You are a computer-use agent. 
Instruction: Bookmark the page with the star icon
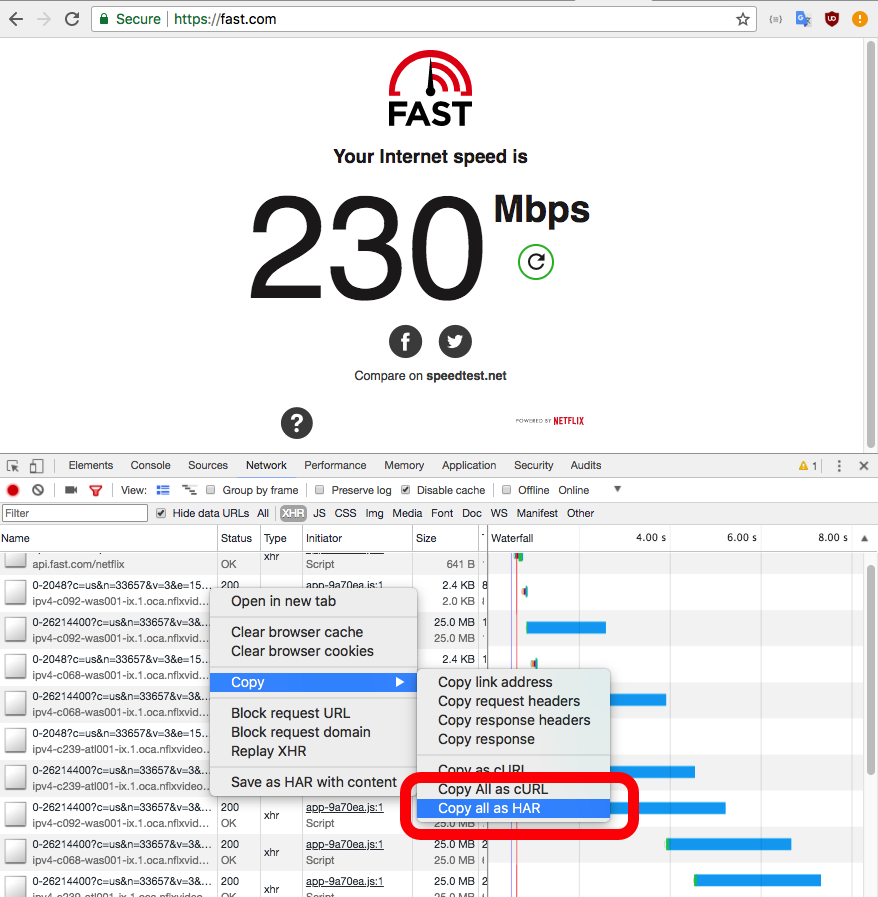742,19
